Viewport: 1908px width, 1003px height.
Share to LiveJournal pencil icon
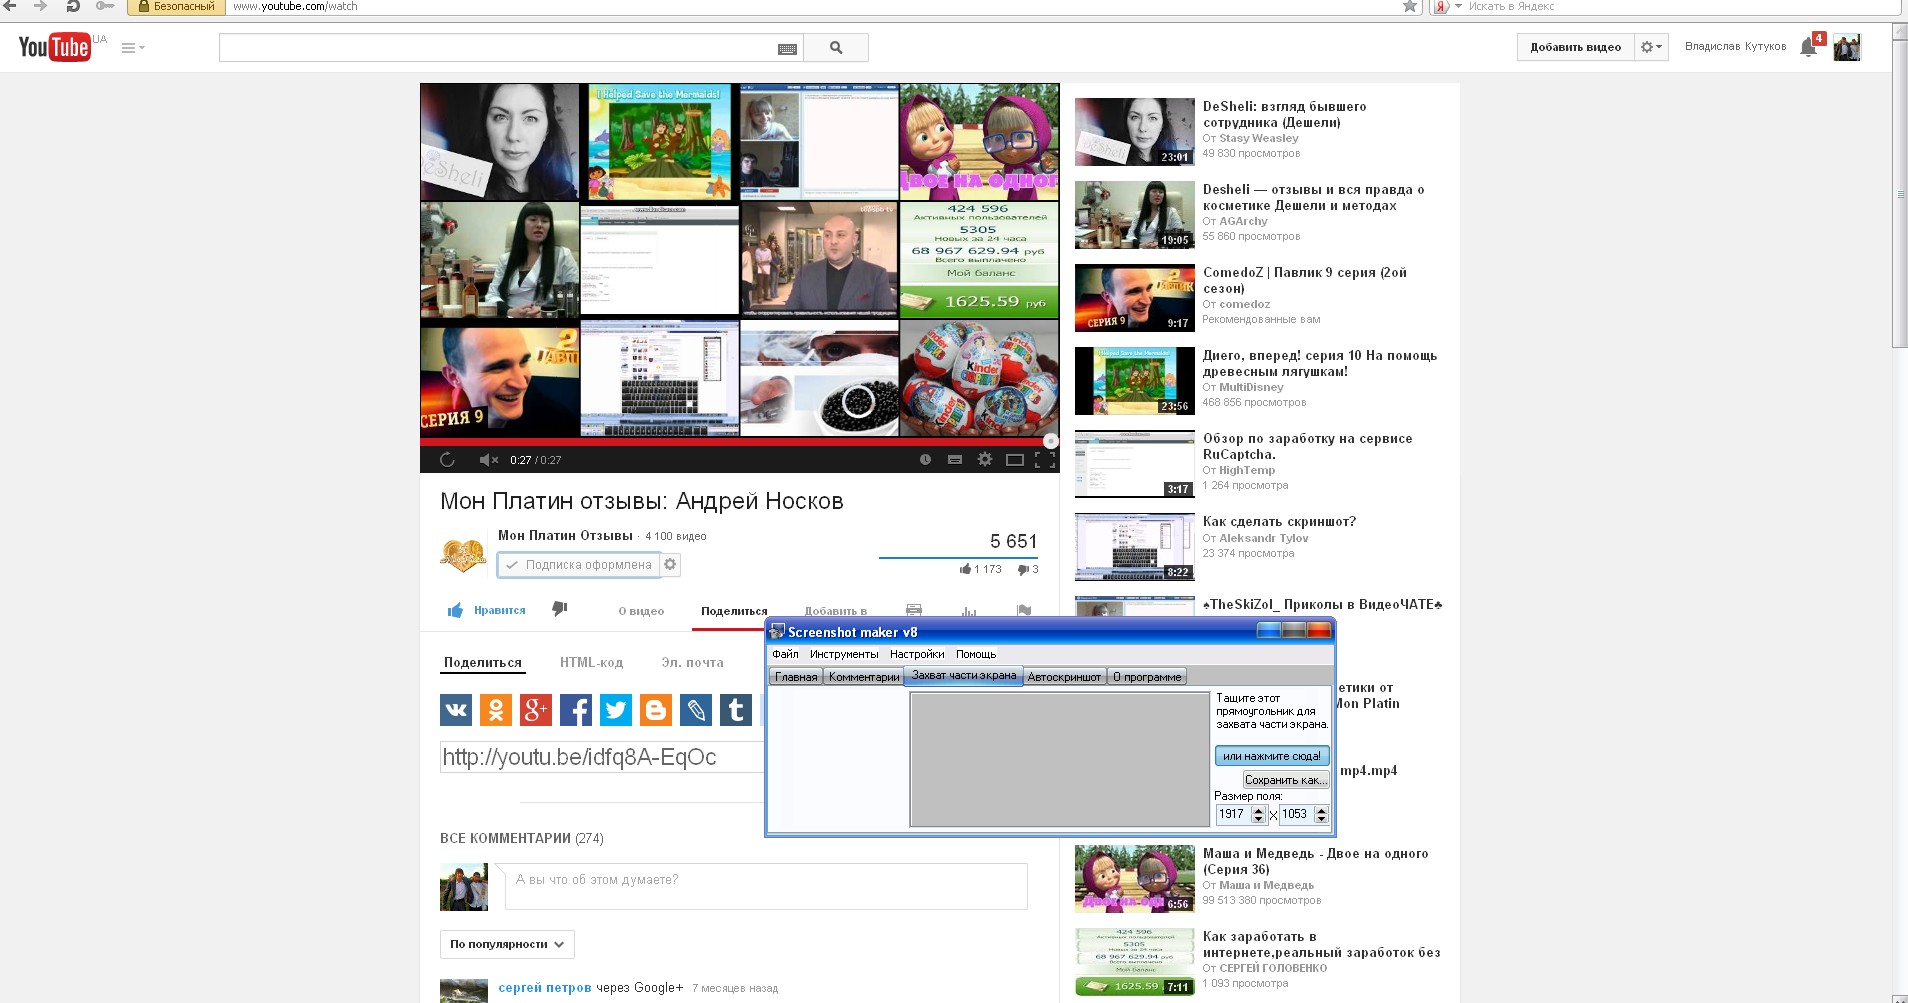click(x=696, y=710)
